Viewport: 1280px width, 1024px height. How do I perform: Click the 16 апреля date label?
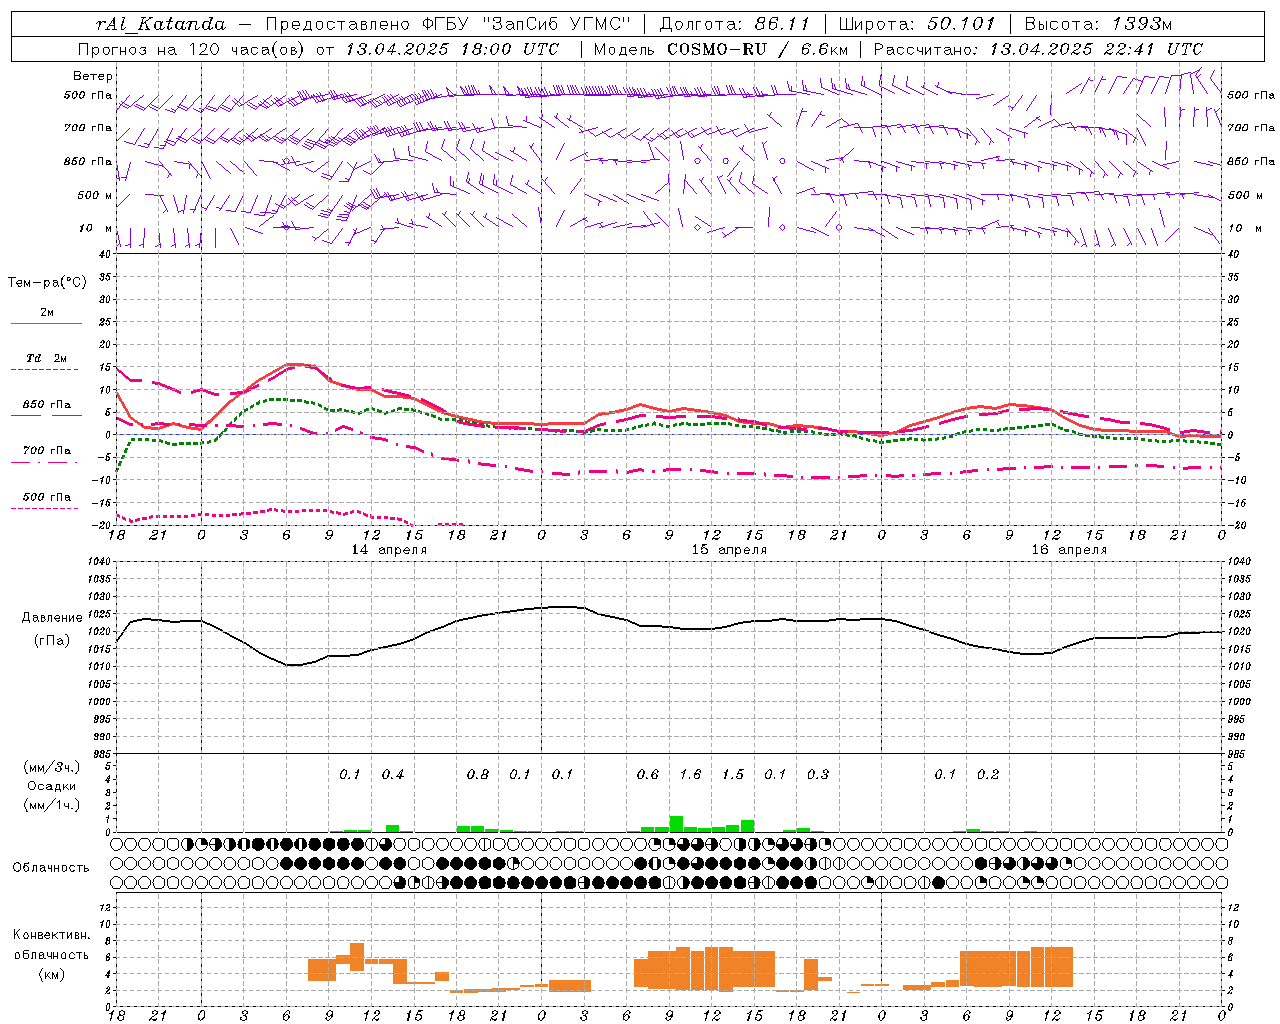1069,550
